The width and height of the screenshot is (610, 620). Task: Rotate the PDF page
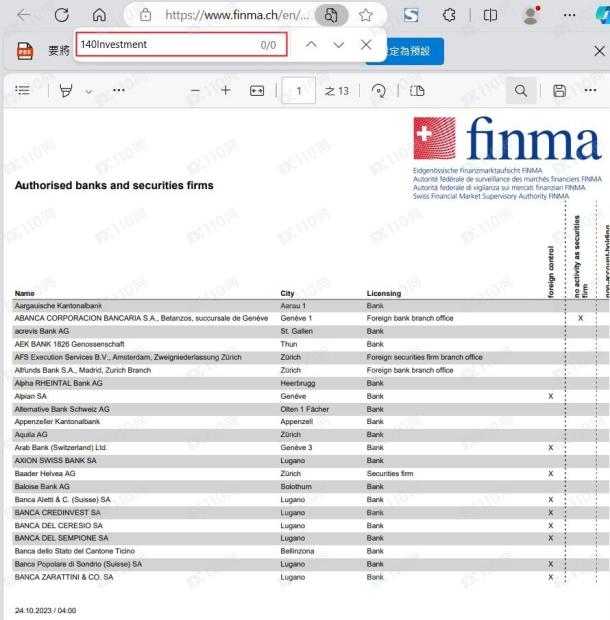[379, 91]
